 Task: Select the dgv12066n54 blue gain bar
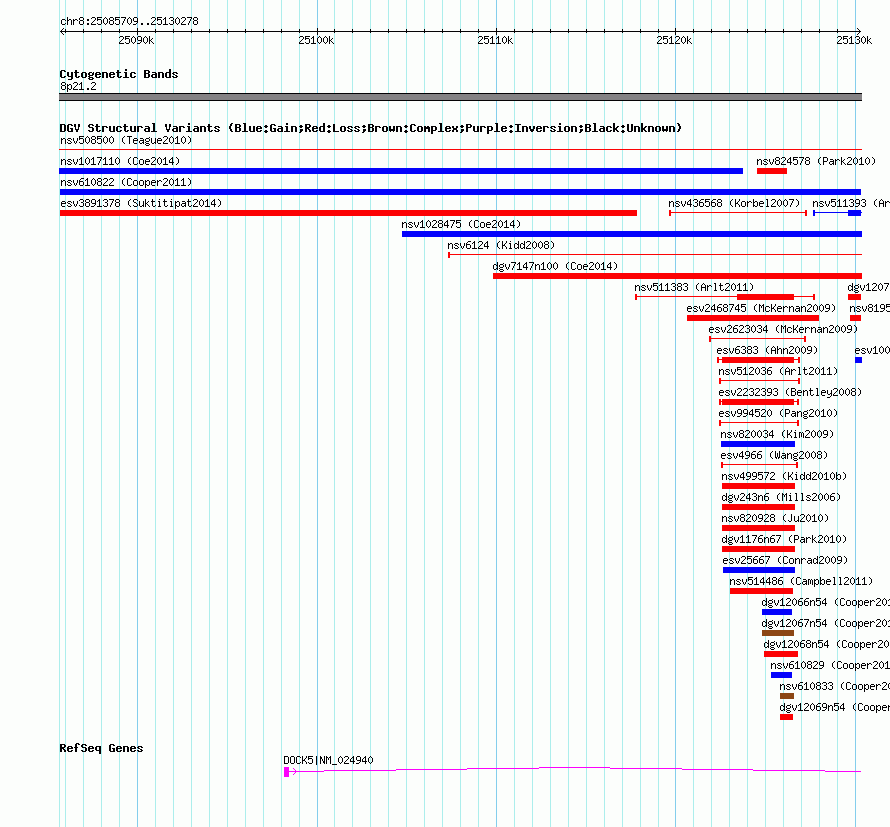click(776, 612)
